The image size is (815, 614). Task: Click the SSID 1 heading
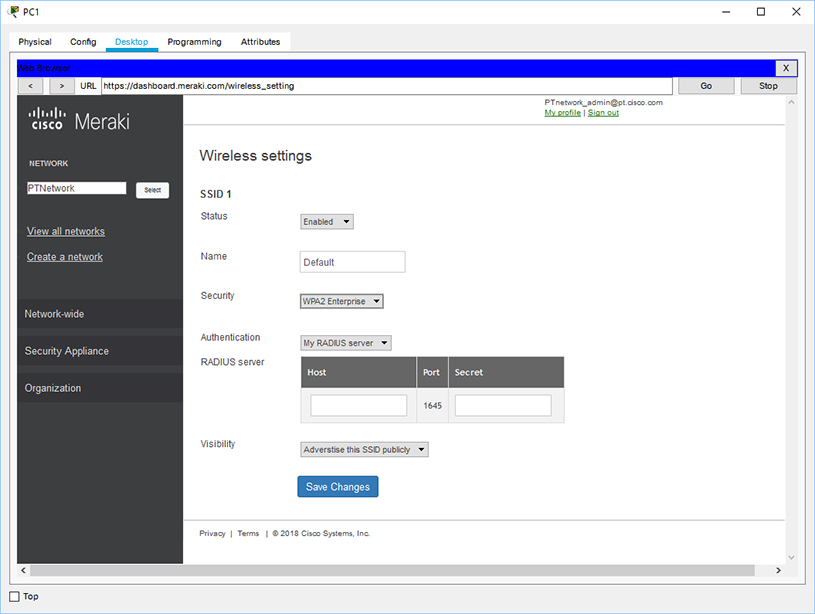(216, 194)
